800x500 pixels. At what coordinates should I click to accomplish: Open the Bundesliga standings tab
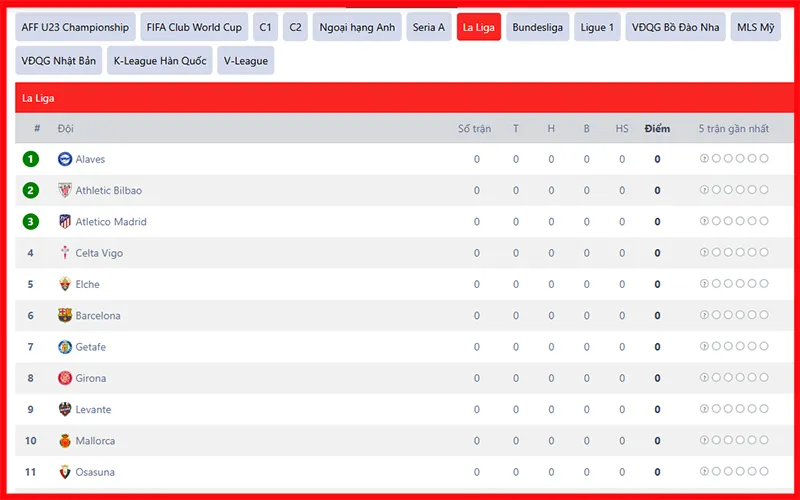point(538,27)
